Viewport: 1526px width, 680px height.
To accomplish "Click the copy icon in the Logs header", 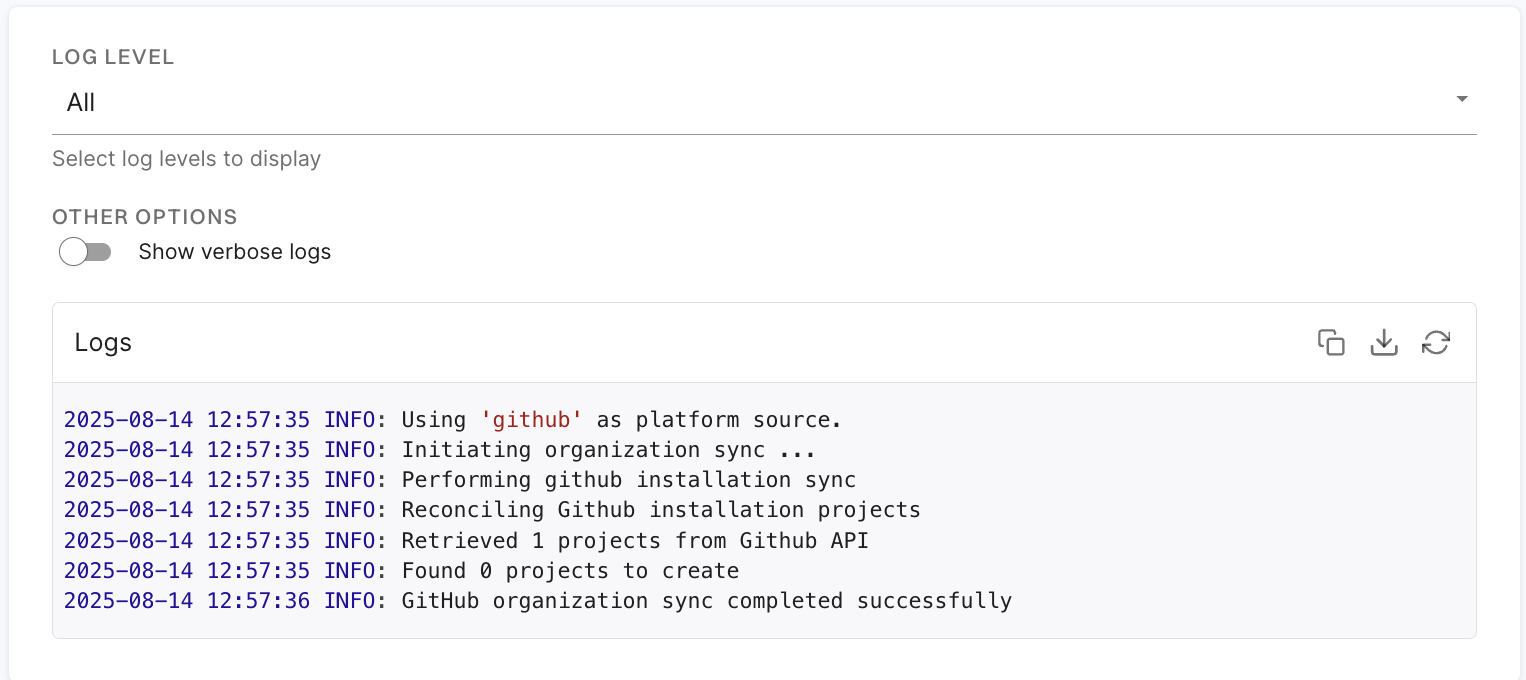I will pyautogui.click(x=1332, y=342).
